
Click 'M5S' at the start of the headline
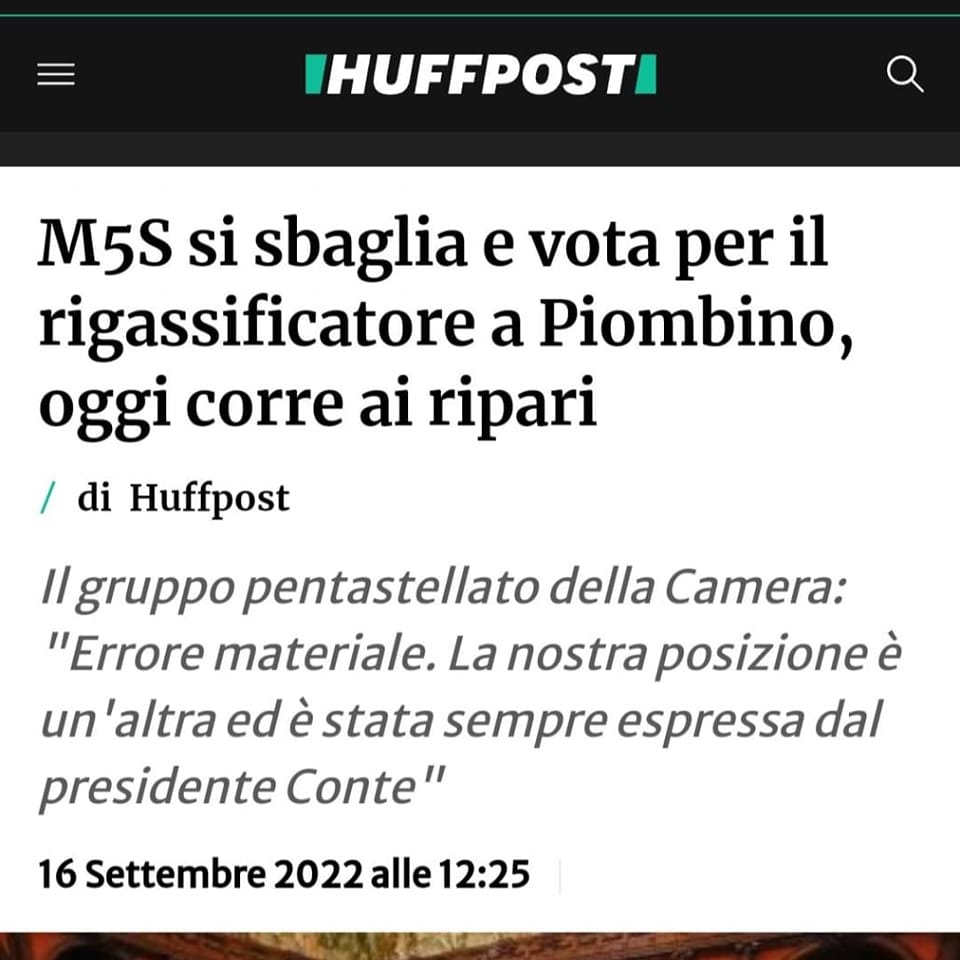coord(105,244)
